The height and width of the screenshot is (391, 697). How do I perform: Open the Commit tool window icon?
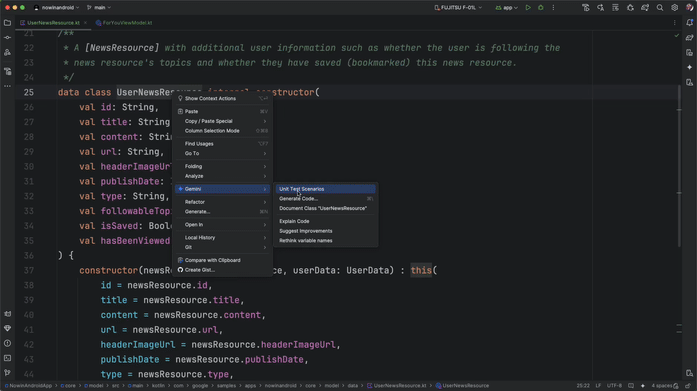pos(8,38)
